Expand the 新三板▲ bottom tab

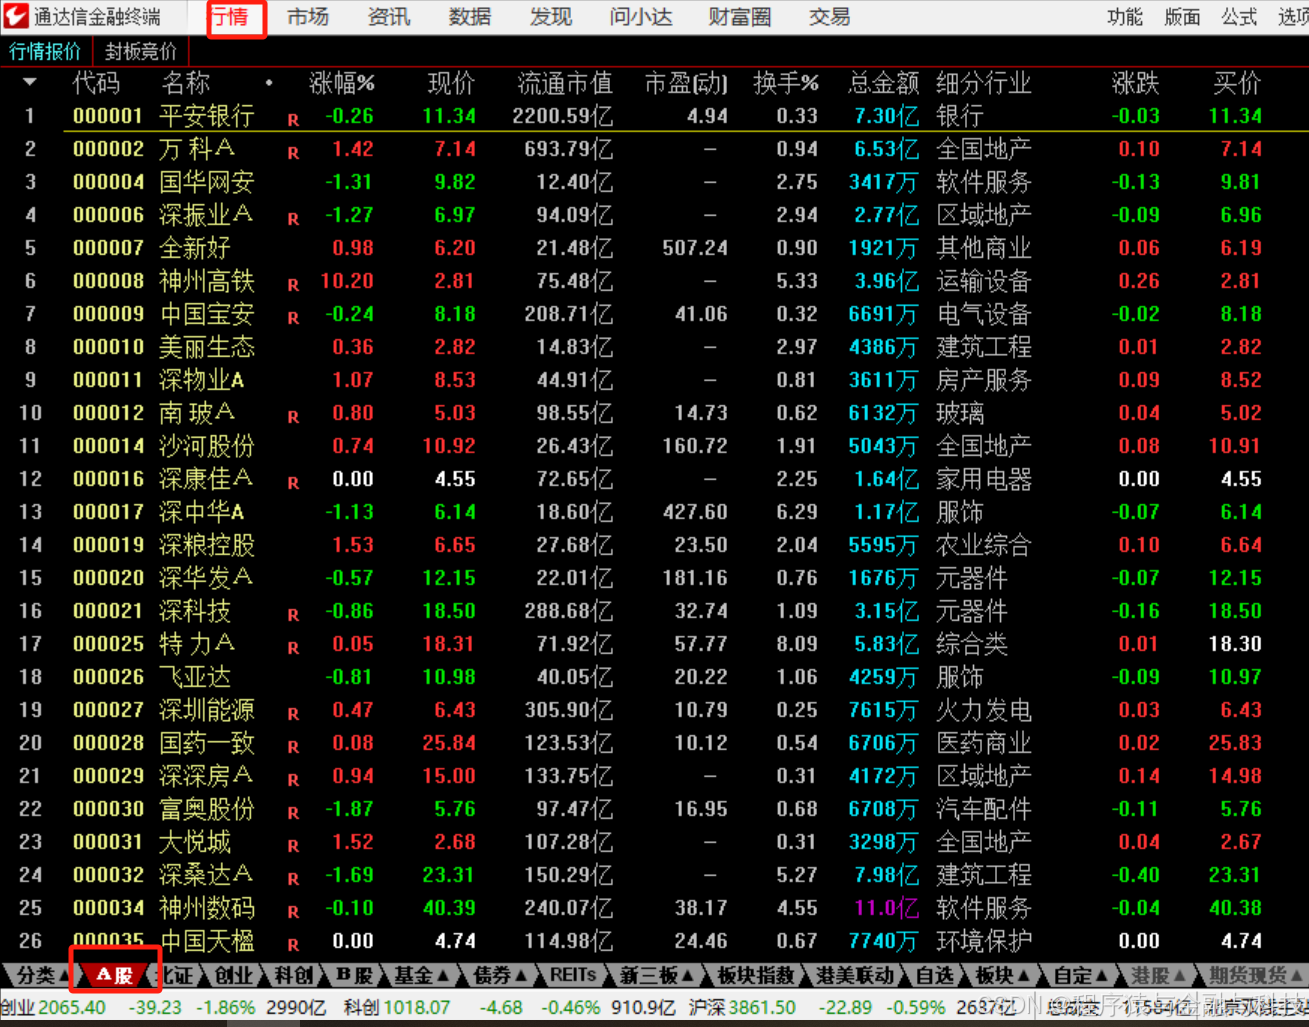point(656,975)
